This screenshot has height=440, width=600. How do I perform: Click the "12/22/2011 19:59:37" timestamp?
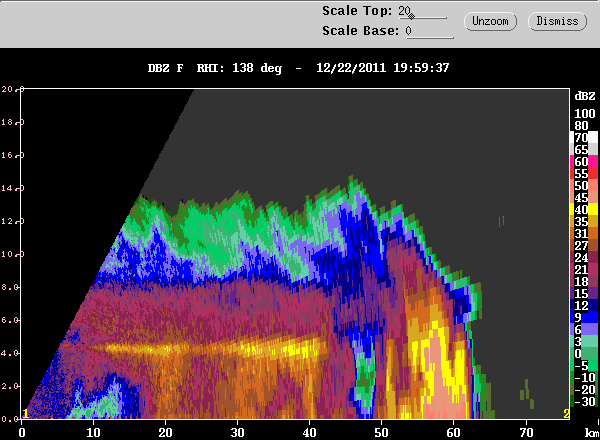click(382, 68)
